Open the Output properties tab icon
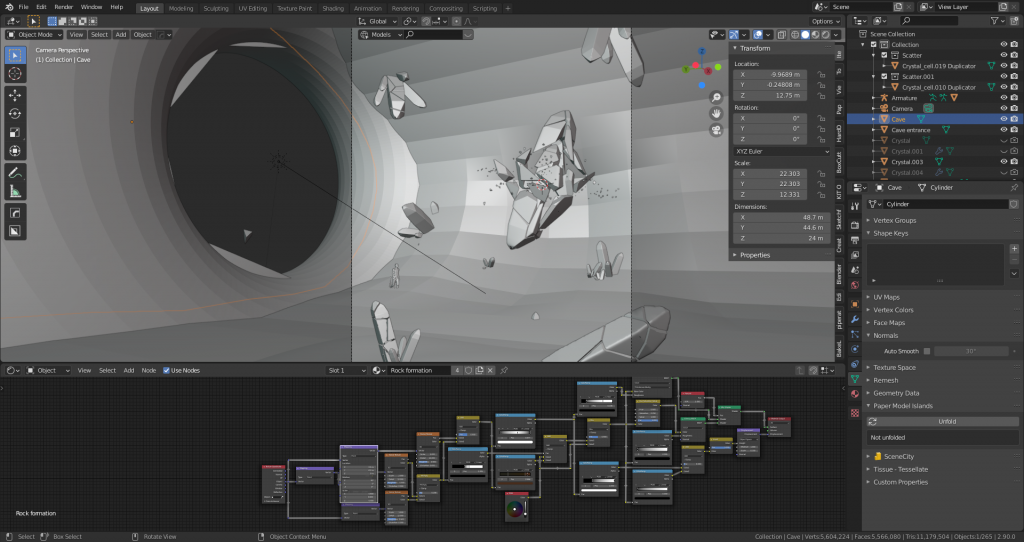 point(855,240)
